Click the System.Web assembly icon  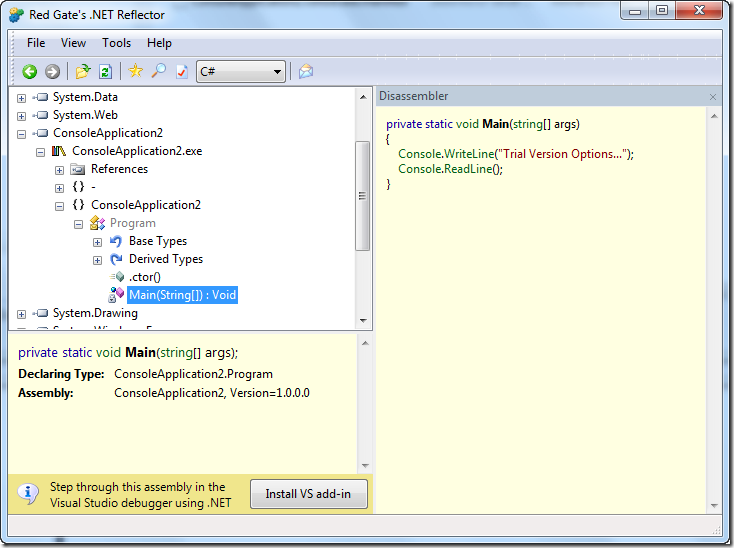coord(41,115)
